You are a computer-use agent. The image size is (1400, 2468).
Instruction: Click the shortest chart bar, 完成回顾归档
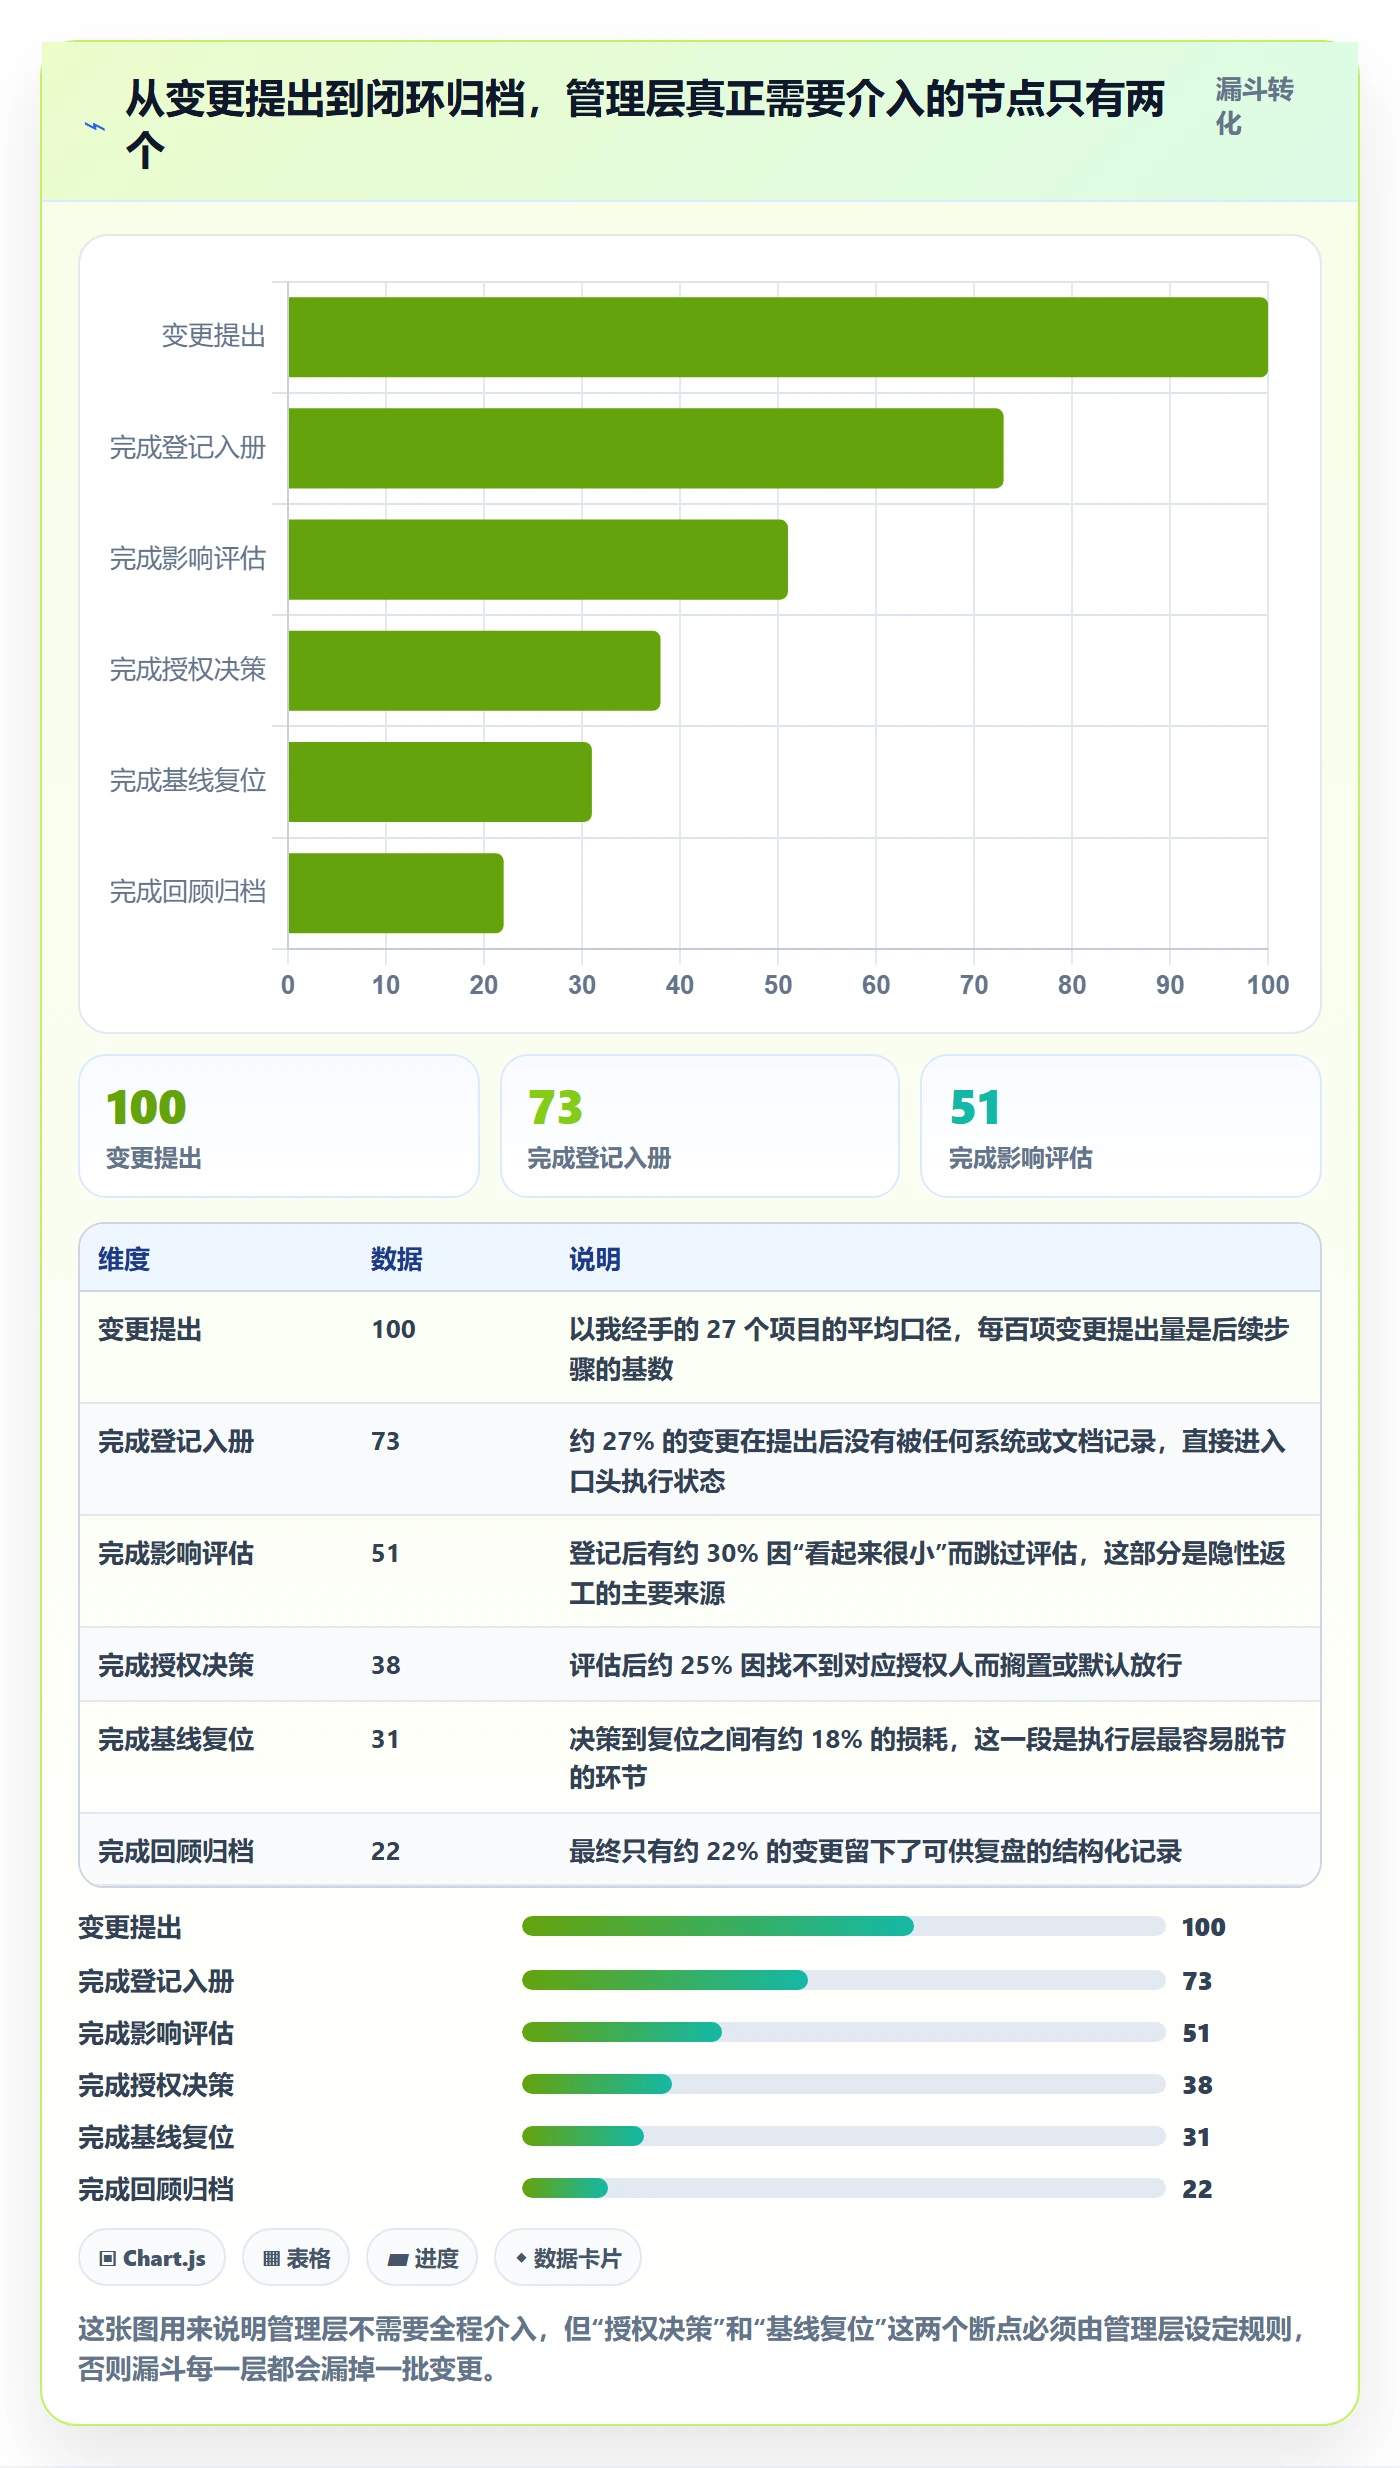pyautogui.click(x=396, y=892)
